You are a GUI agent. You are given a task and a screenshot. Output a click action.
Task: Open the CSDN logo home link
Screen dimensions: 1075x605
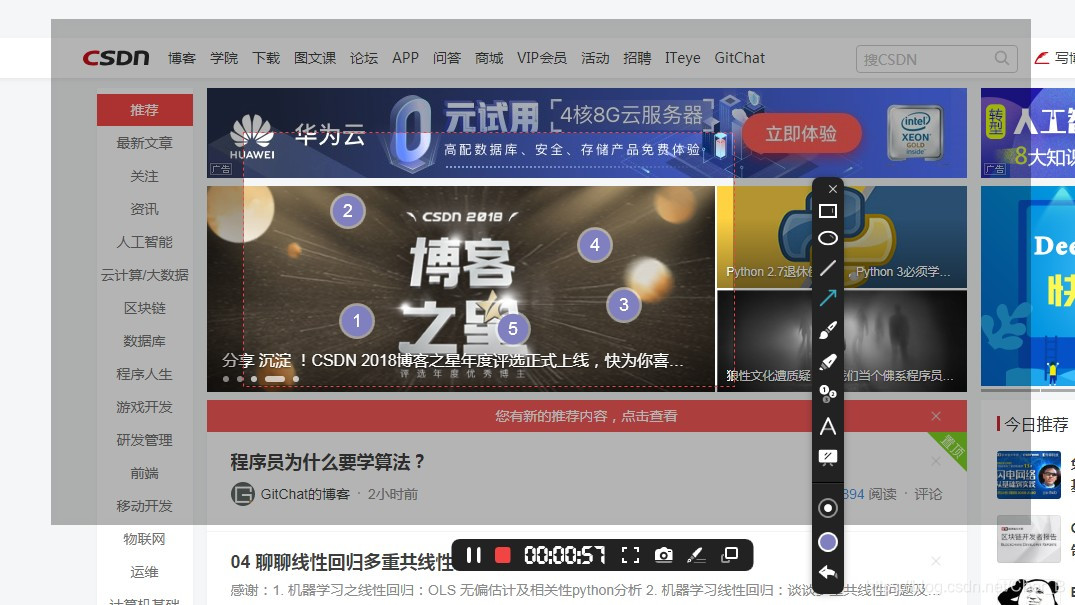[x=116, y=58]
